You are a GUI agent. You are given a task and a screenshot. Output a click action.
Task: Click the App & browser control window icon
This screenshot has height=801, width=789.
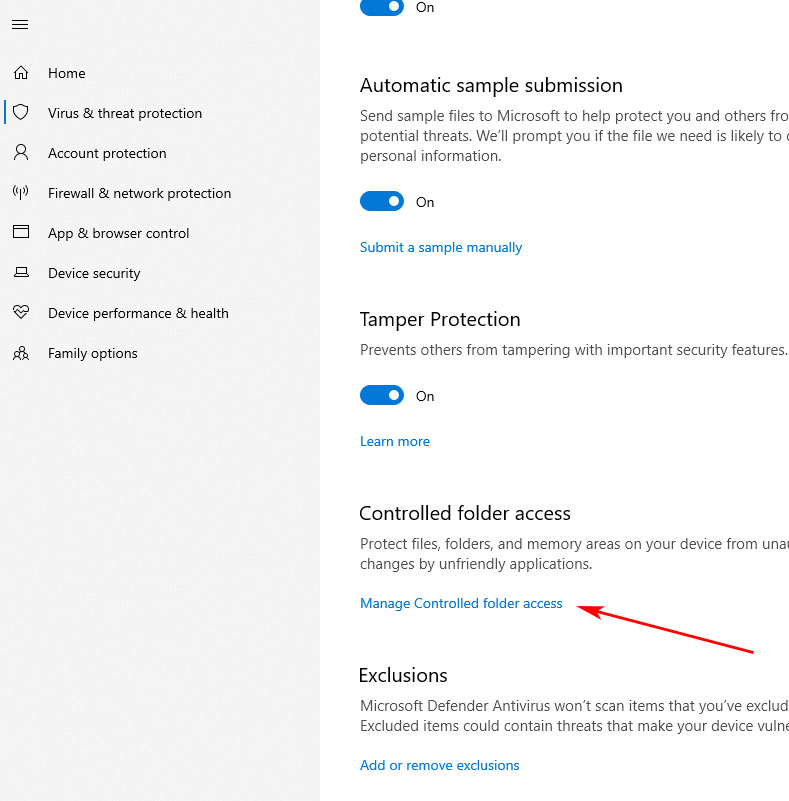pos(21,232)
